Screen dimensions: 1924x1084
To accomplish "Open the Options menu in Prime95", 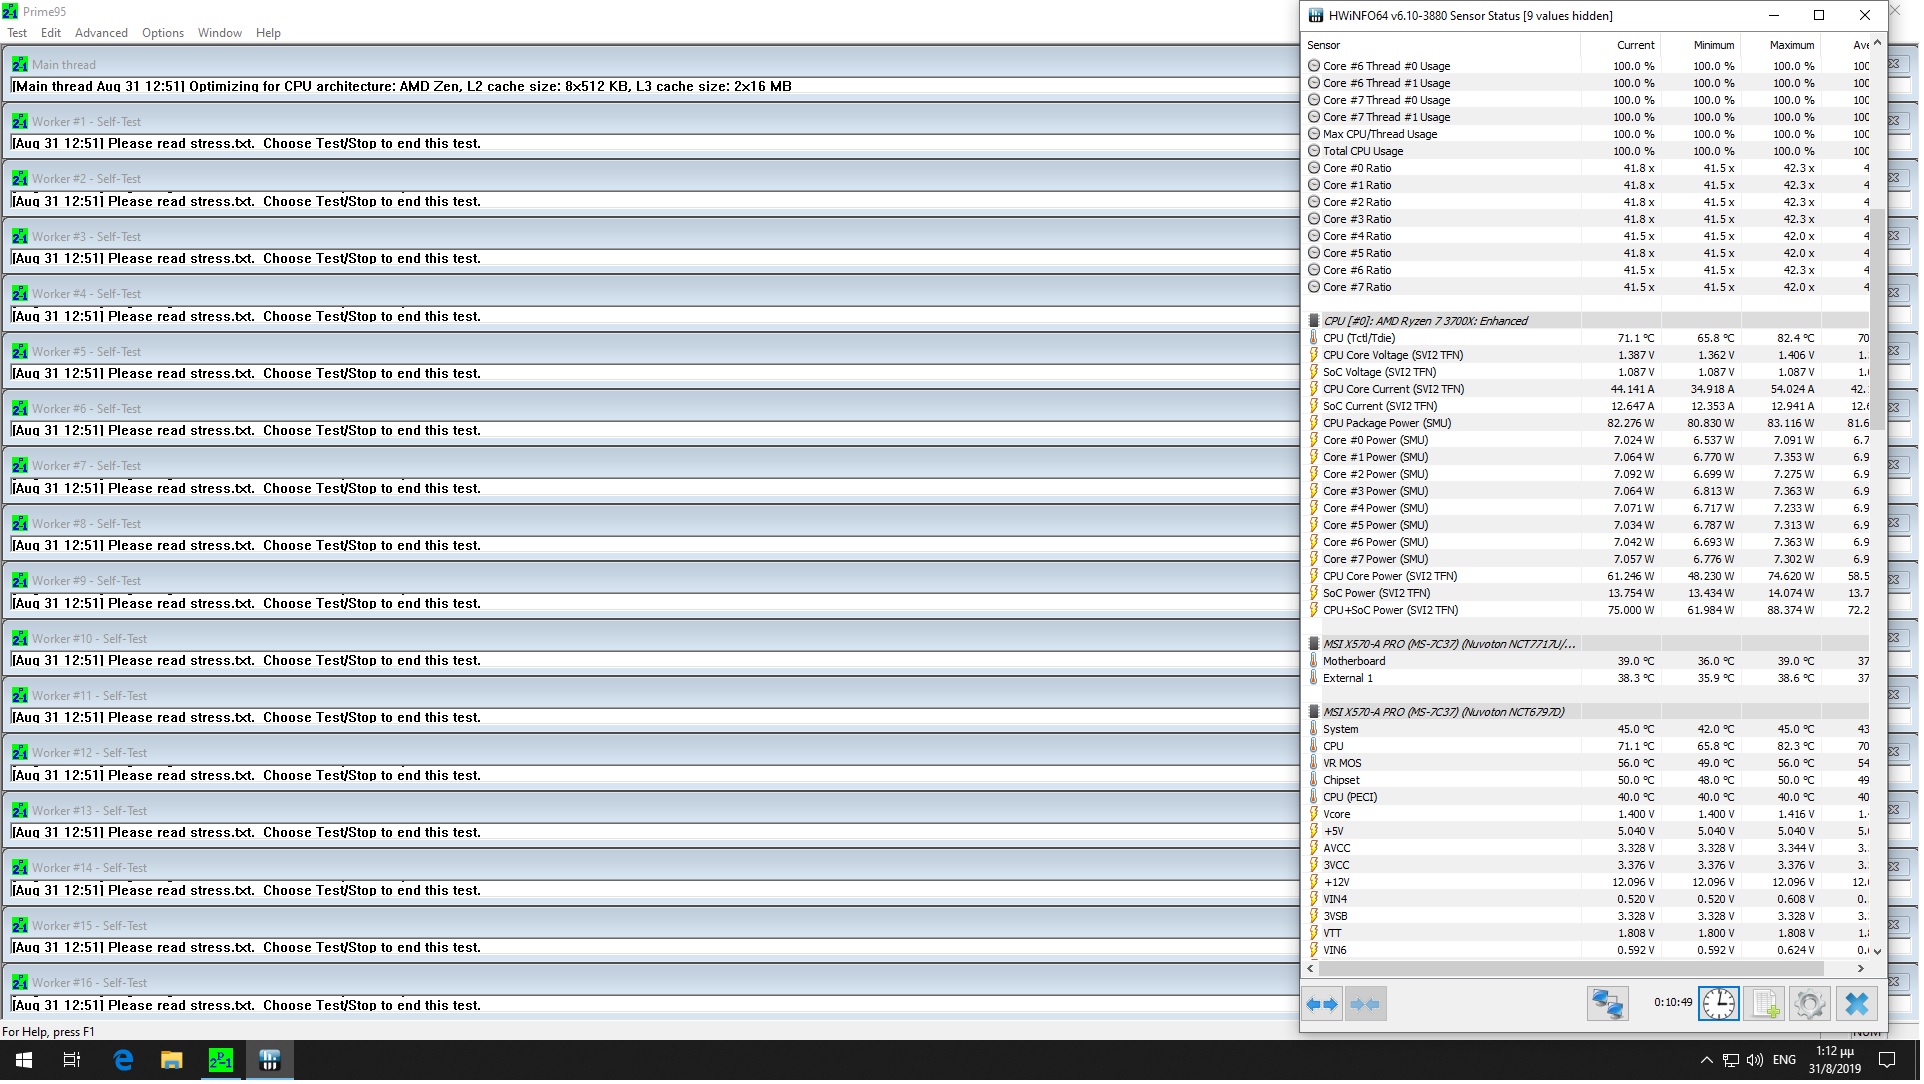I will (164, 33).
